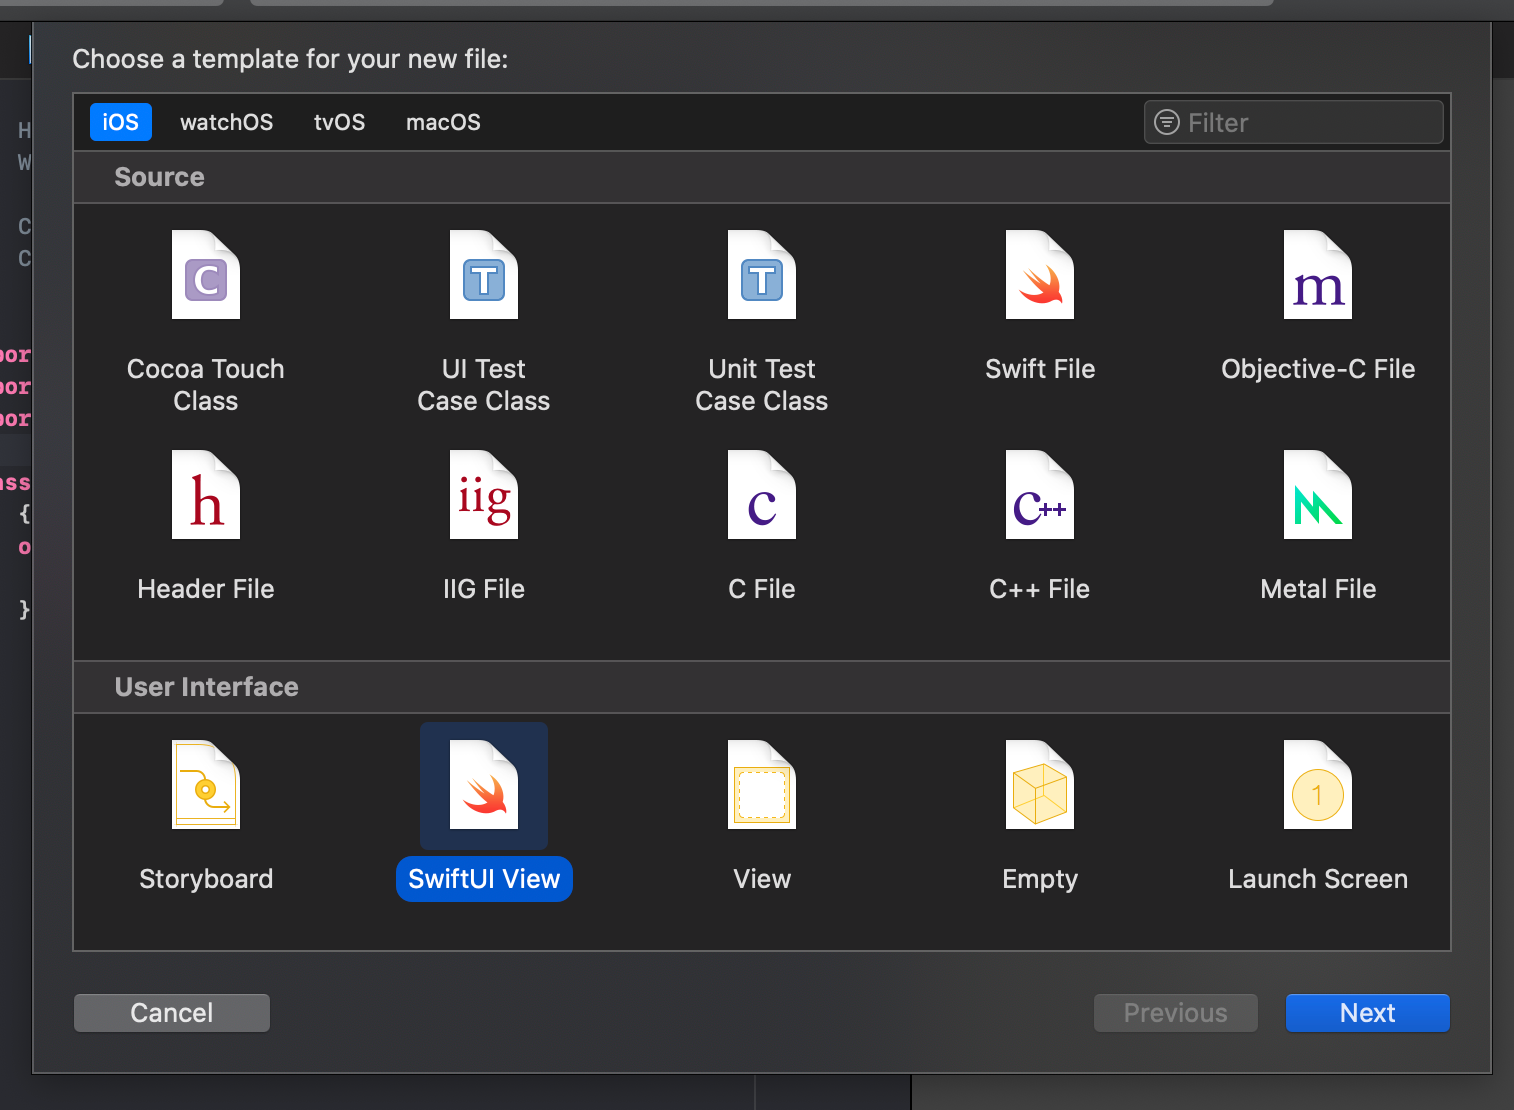This screenshot has height=1110, width=1514.
Task: Click the 'Metal File' label
Action: (x=1318, y=589)
